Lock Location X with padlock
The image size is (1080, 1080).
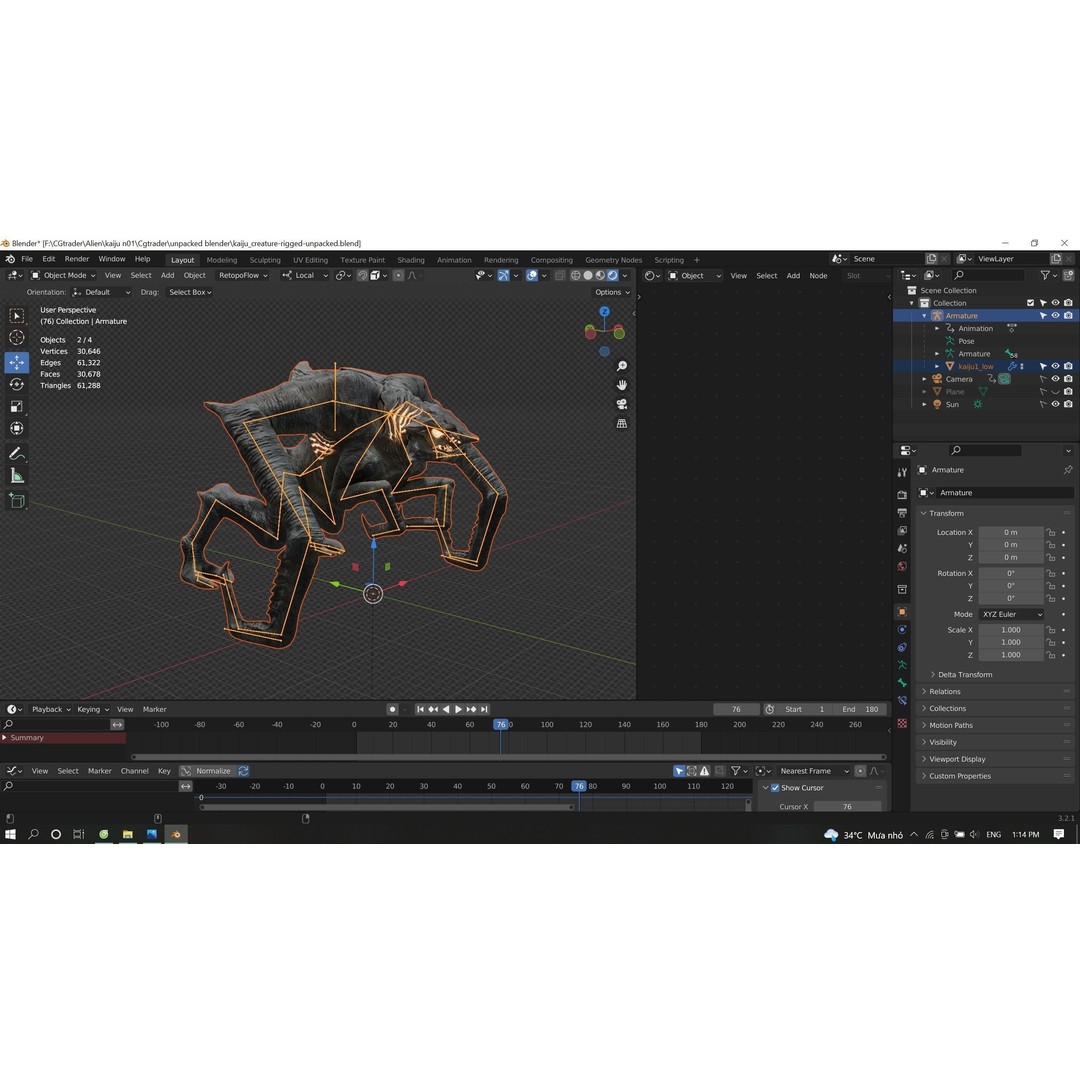click(1050, 532)
